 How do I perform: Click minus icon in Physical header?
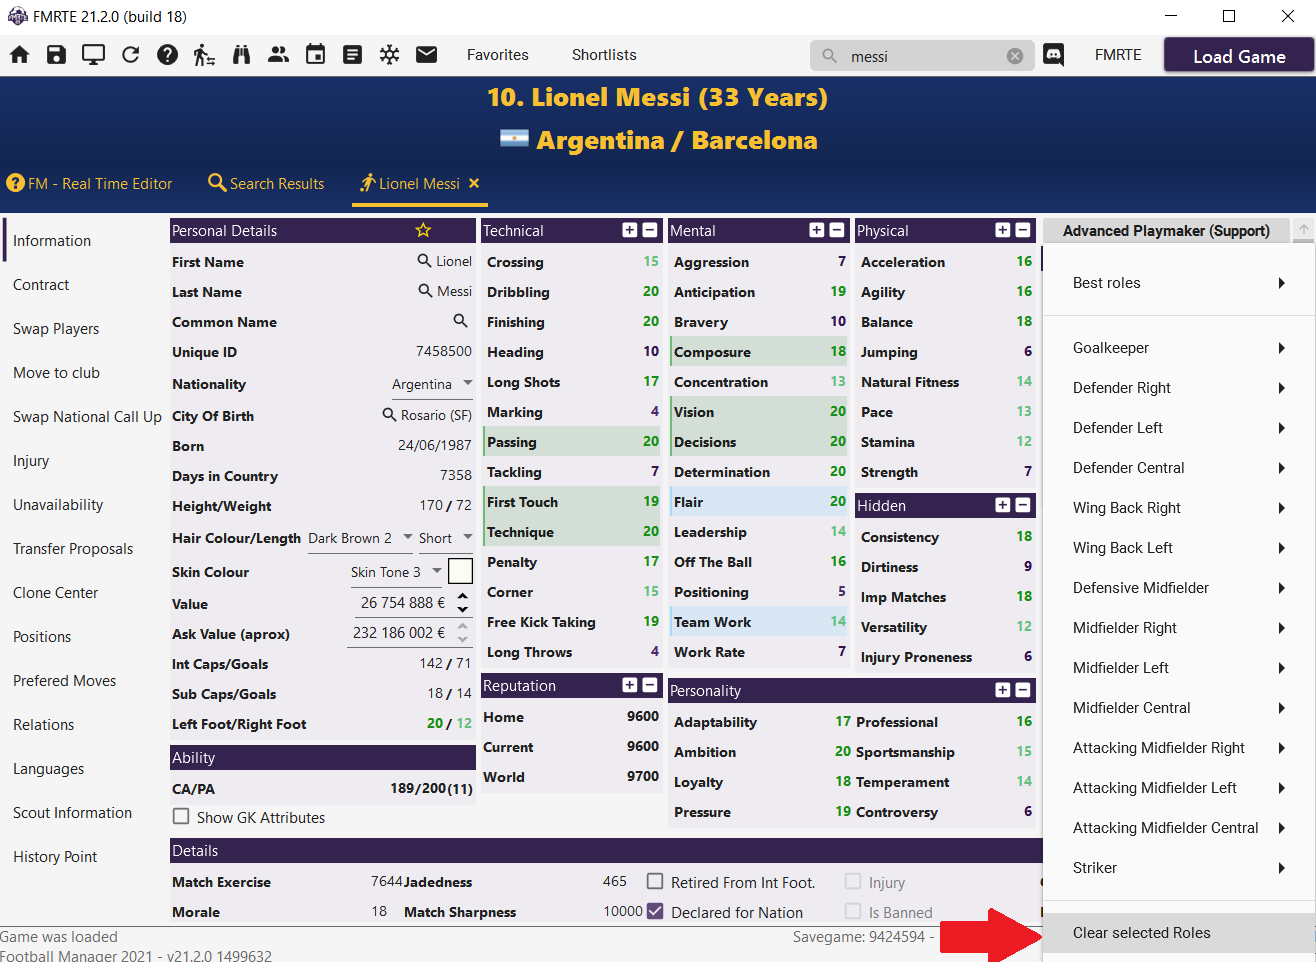coord(1023,230)
